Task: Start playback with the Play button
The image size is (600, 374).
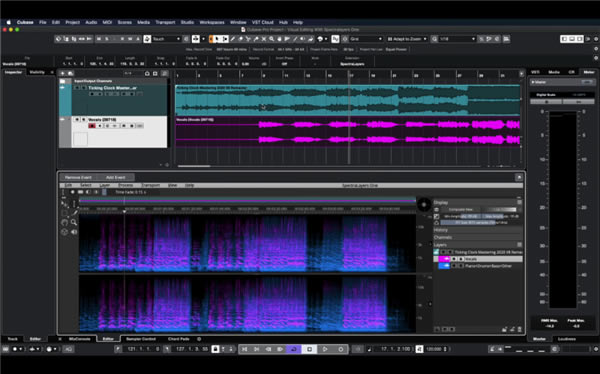Action: tap(325, 349)
